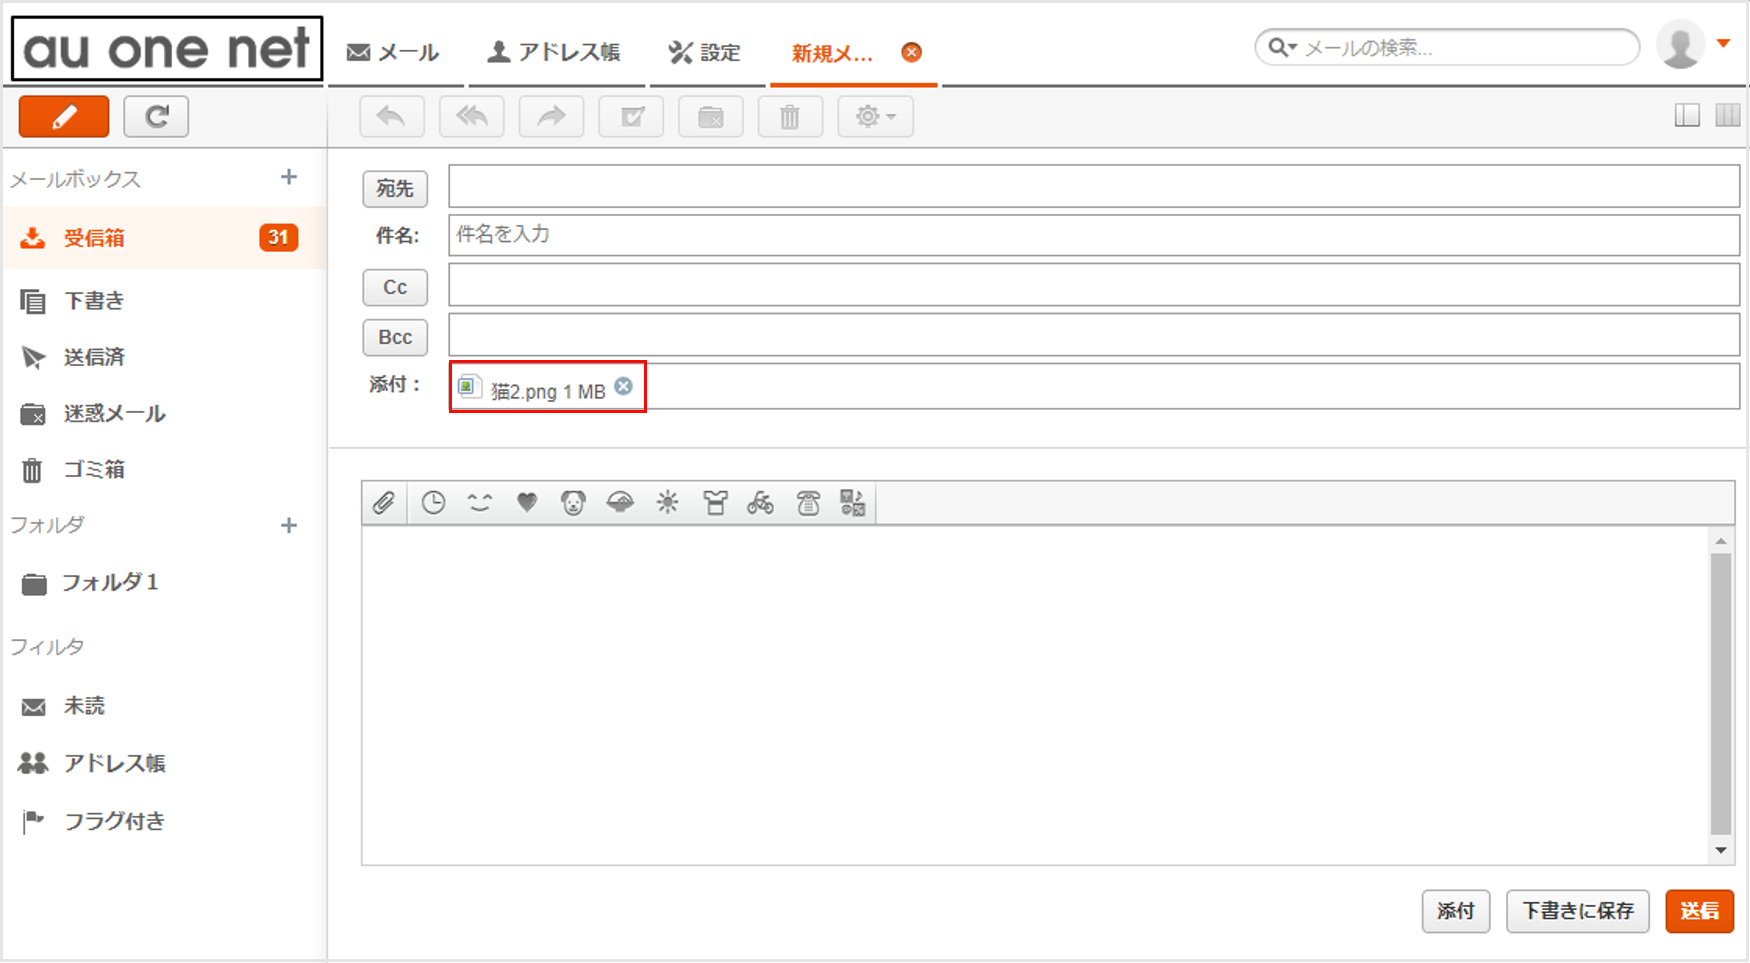Click the paperclip attach icon in editor
The height and width of the screenshot is (963, 1750).
click(384, 503)
